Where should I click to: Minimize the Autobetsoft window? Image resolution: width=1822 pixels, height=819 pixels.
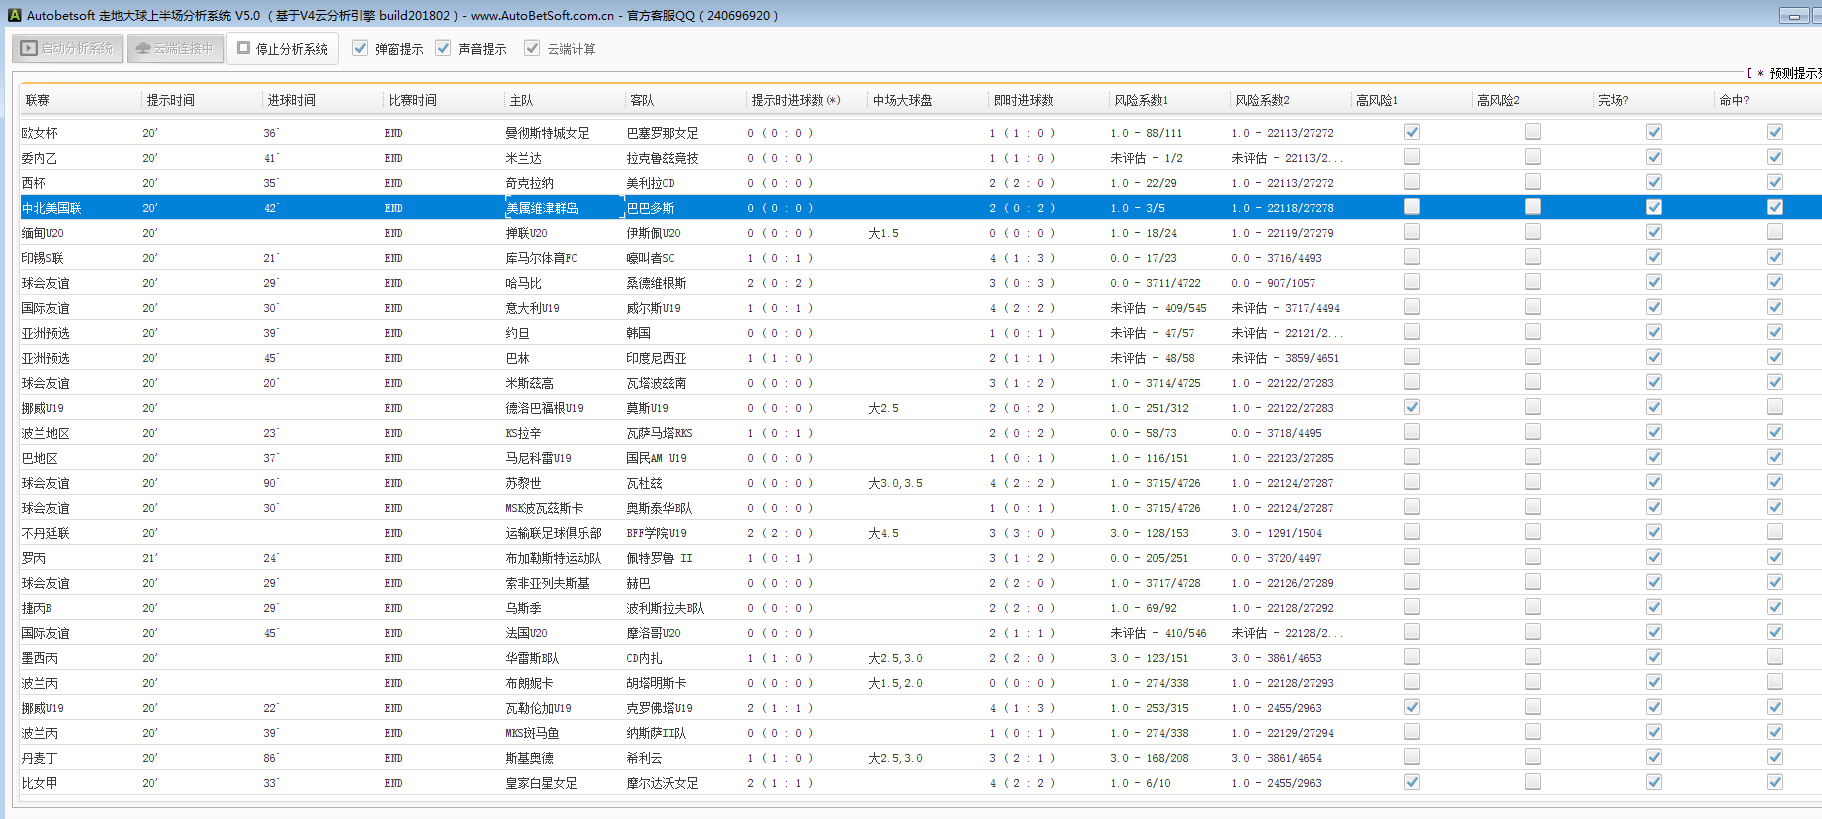point(1794,16)
